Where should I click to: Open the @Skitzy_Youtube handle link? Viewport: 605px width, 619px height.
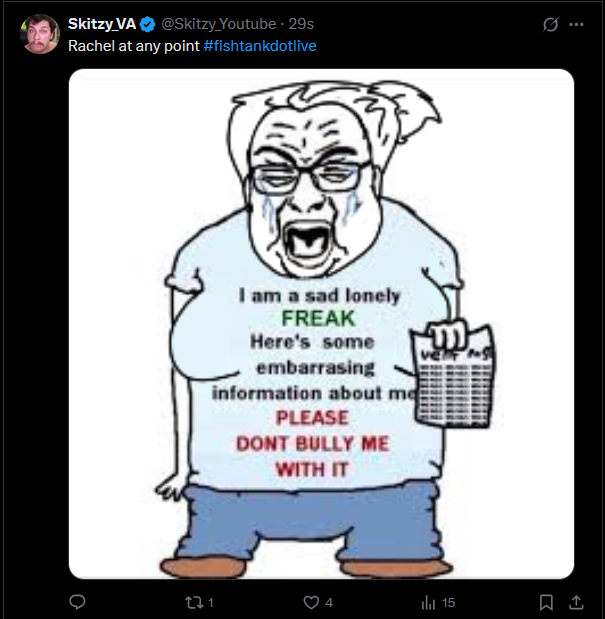(x=219, y=24)
